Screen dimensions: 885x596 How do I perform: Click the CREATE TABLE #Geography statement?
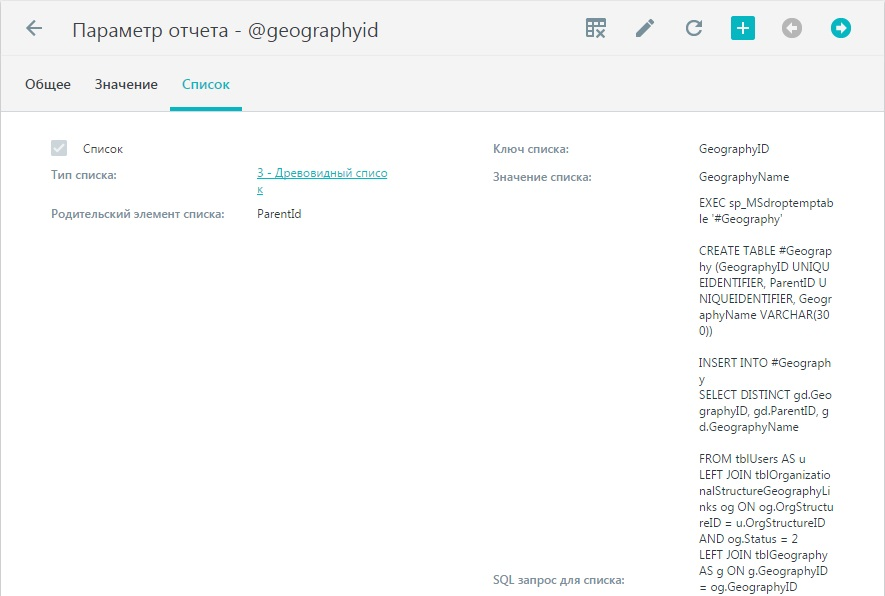[x=765, y=290]
